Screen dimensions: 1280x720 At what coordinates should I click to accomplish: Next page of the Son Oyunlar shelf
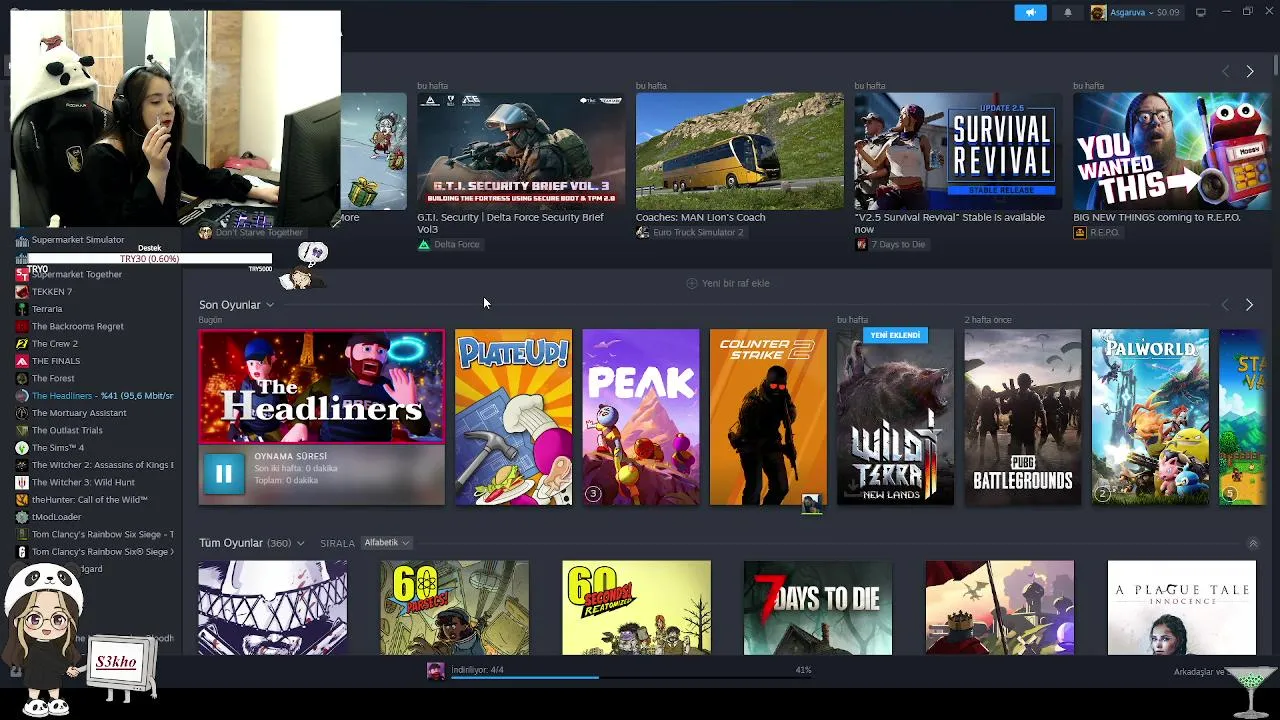[x=1249, y=305]
